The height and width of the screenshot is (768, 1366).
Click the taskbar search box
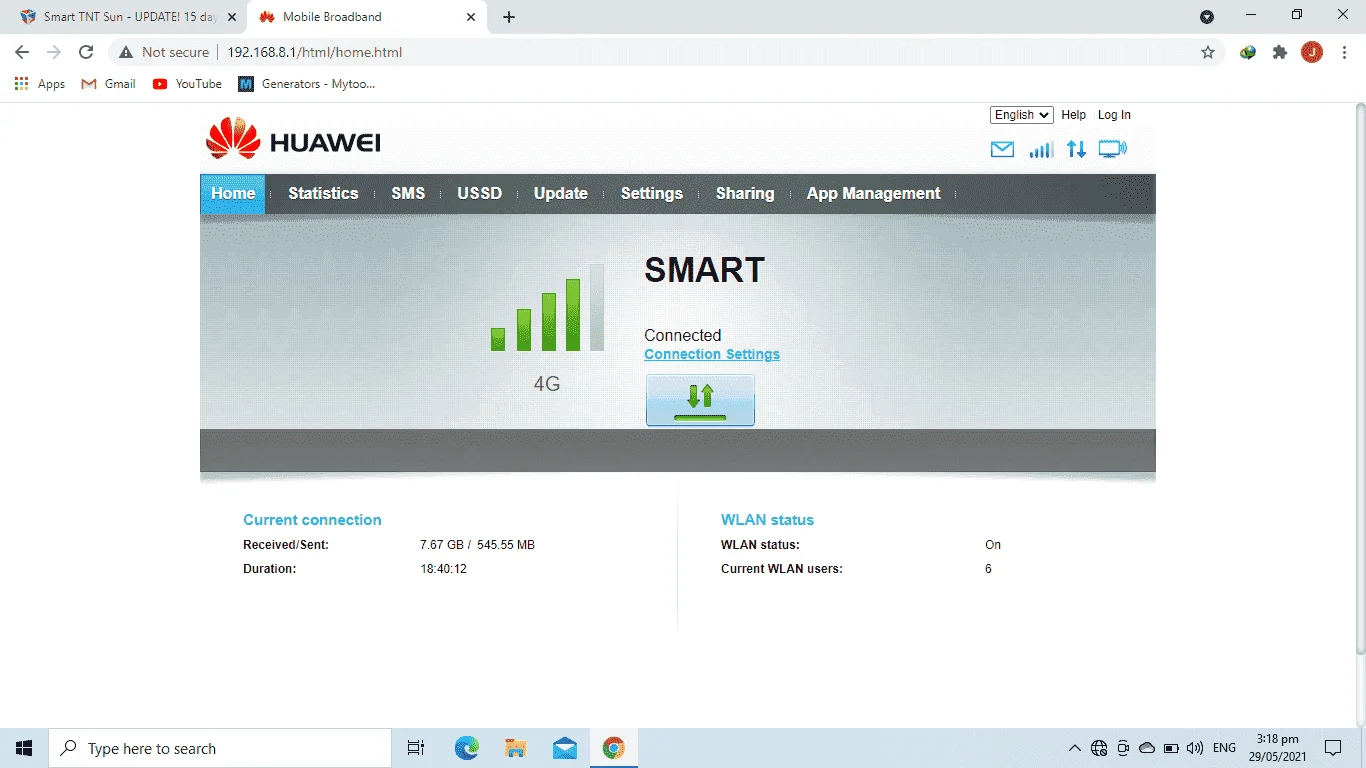coord(220,748)
